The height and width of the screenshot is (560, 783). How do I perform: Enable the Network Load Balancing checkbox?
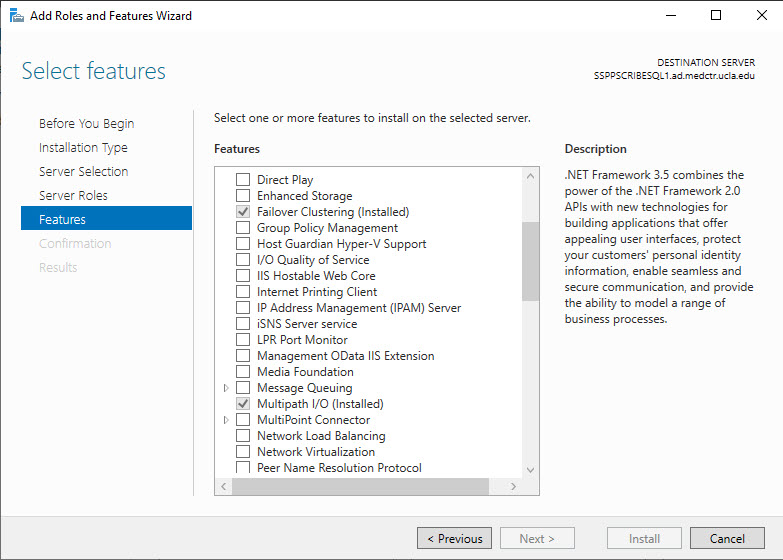point(243,436)
